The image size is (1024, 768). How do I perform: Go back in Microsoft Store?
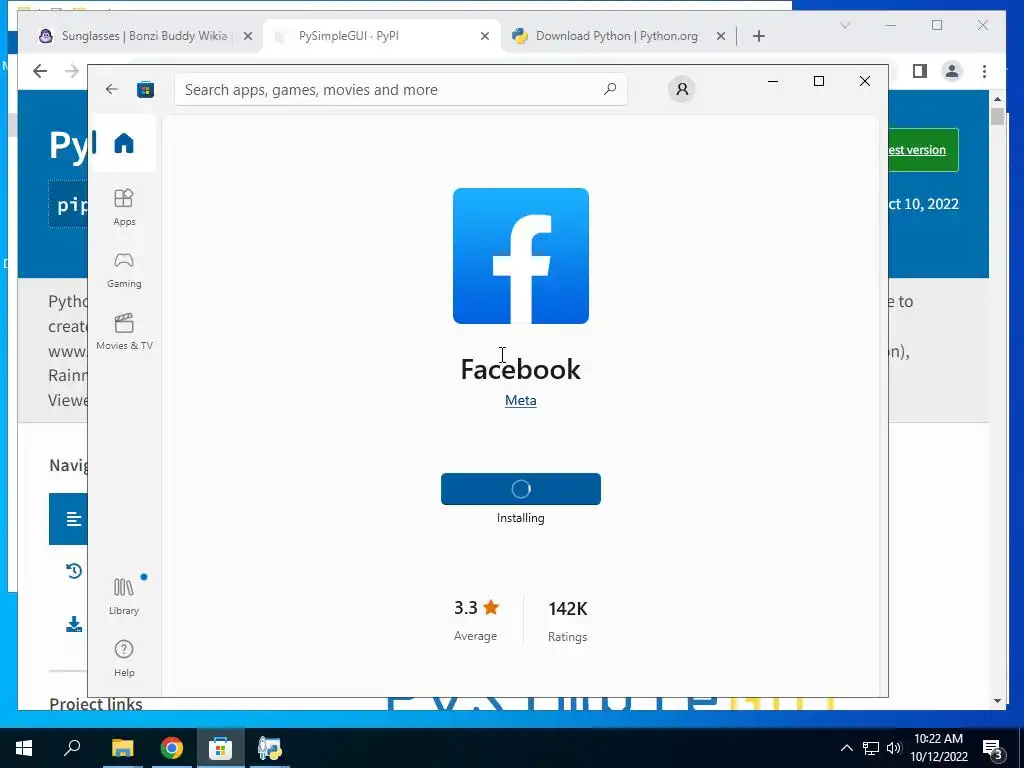(112, 89)
